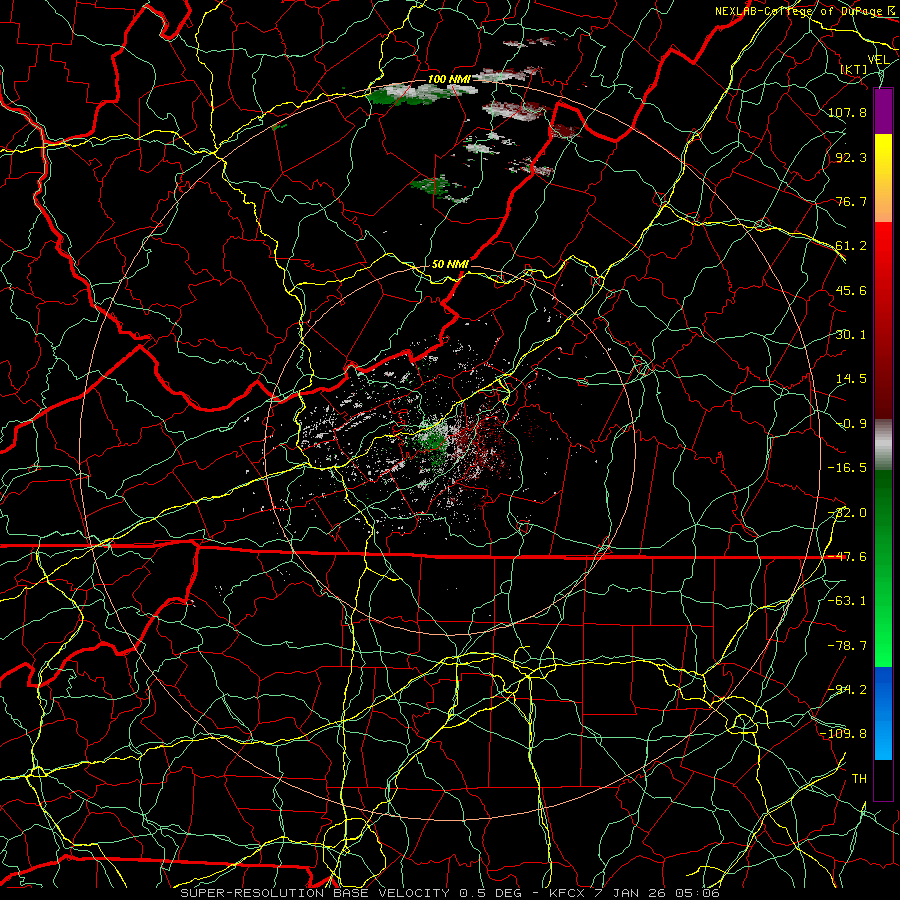Click the Super-Resolution Base Velocity caption

(450, 893)
